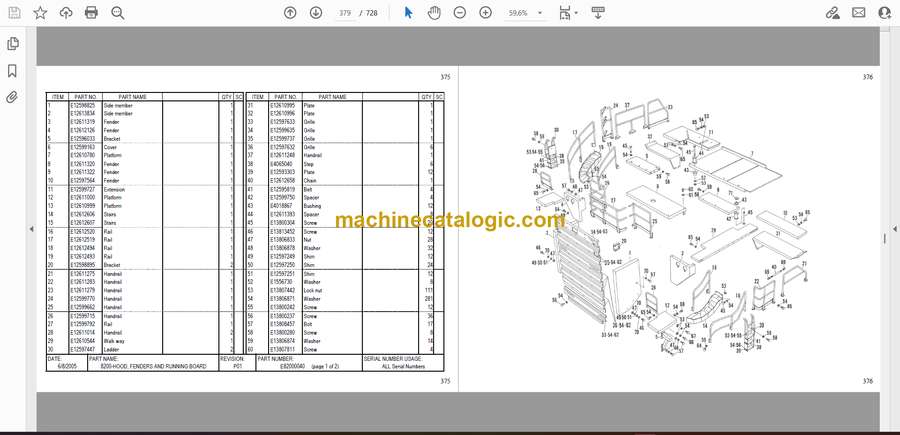Click the part name Nut

[x=307, y=240]
